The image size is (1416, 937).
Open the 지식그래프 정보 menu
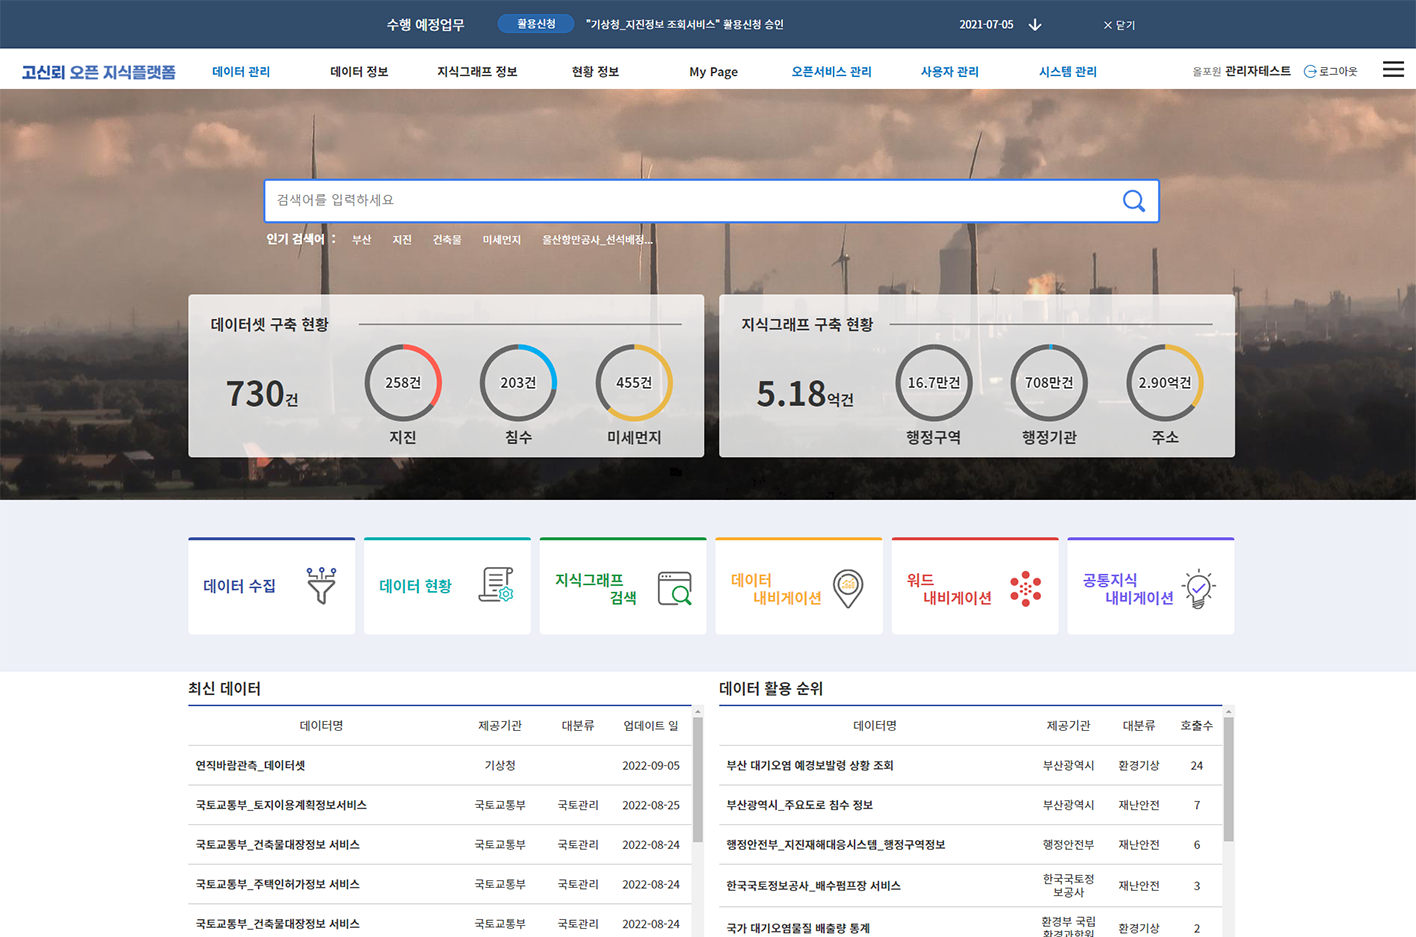tap(477, 72)
